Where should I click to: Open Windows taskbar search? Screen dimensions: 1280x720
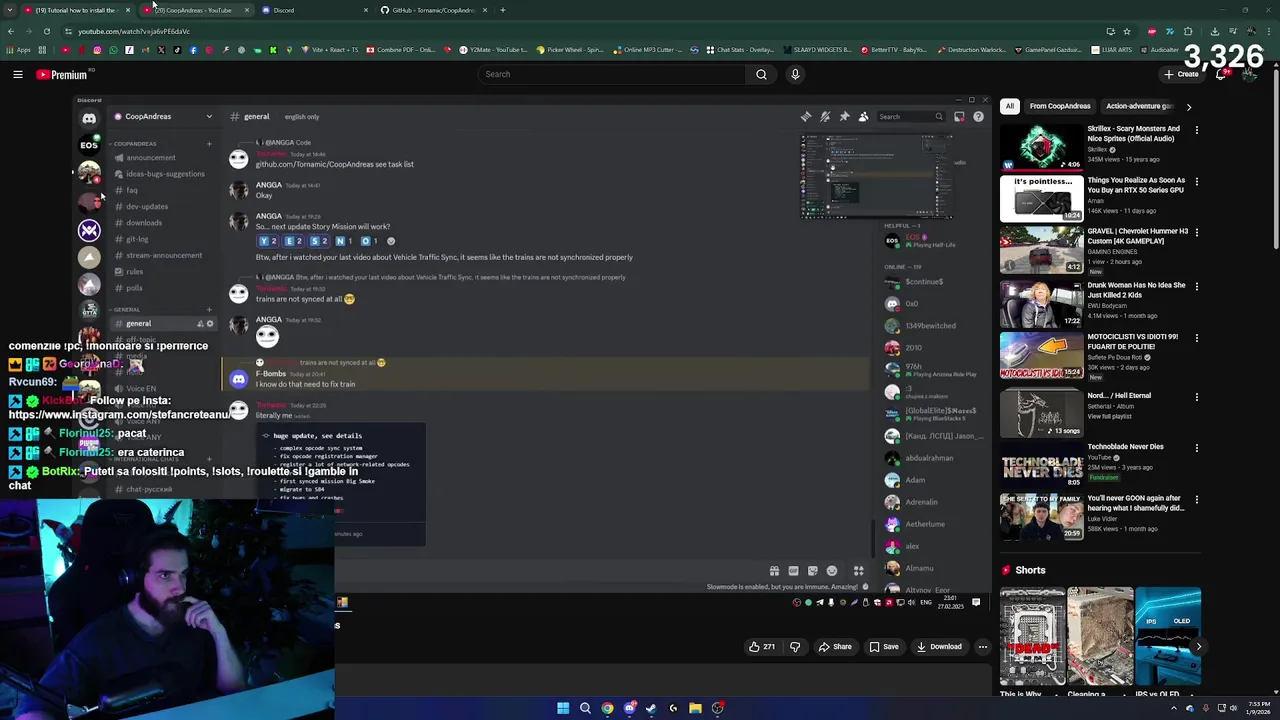click(x=585, y=708)
